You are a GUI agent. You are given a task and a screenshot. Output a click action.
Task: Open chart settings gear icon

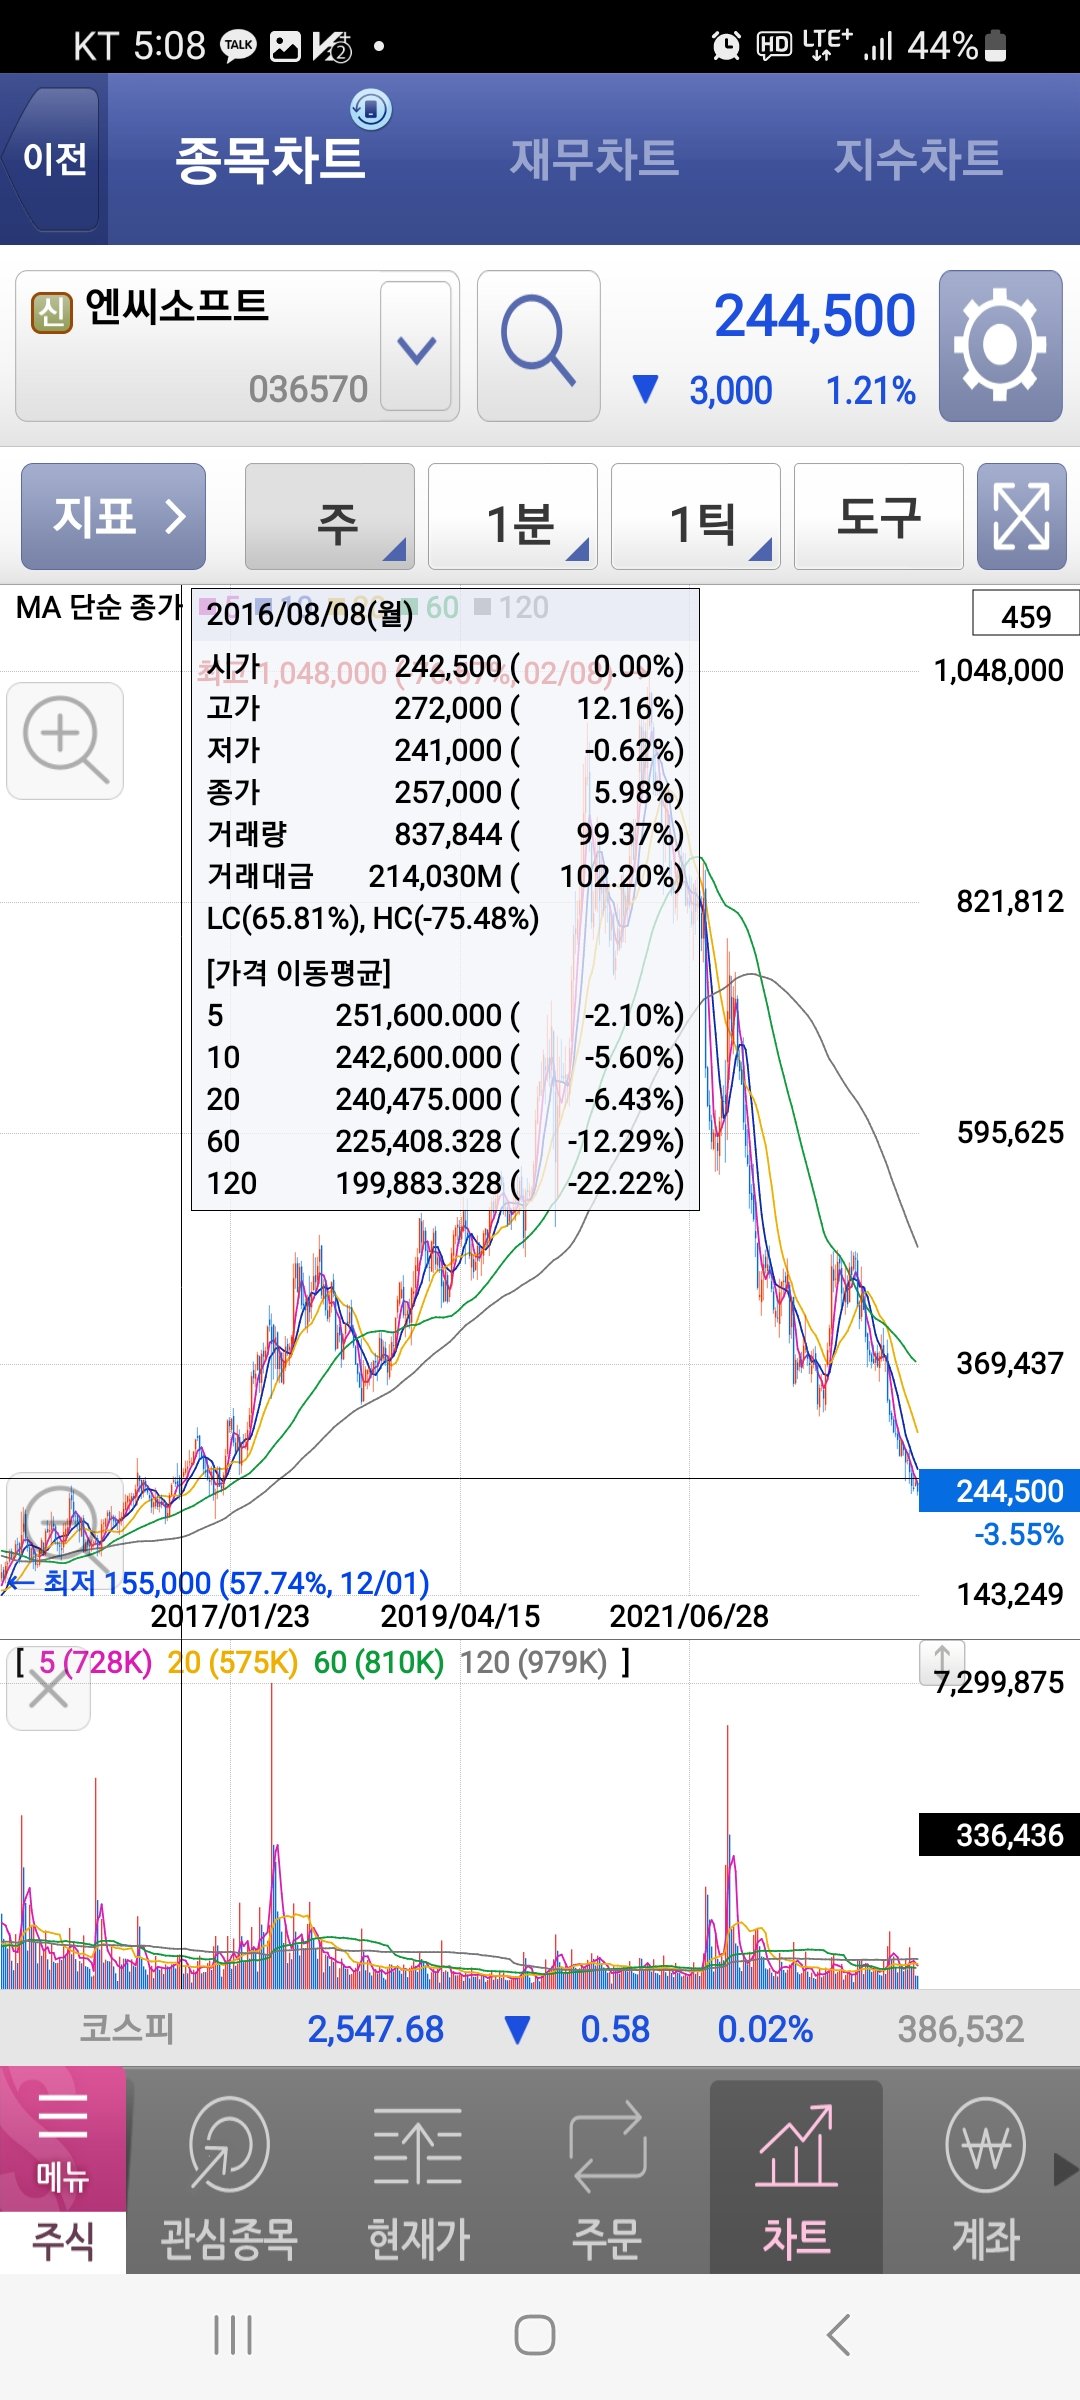coord(1000,345)
